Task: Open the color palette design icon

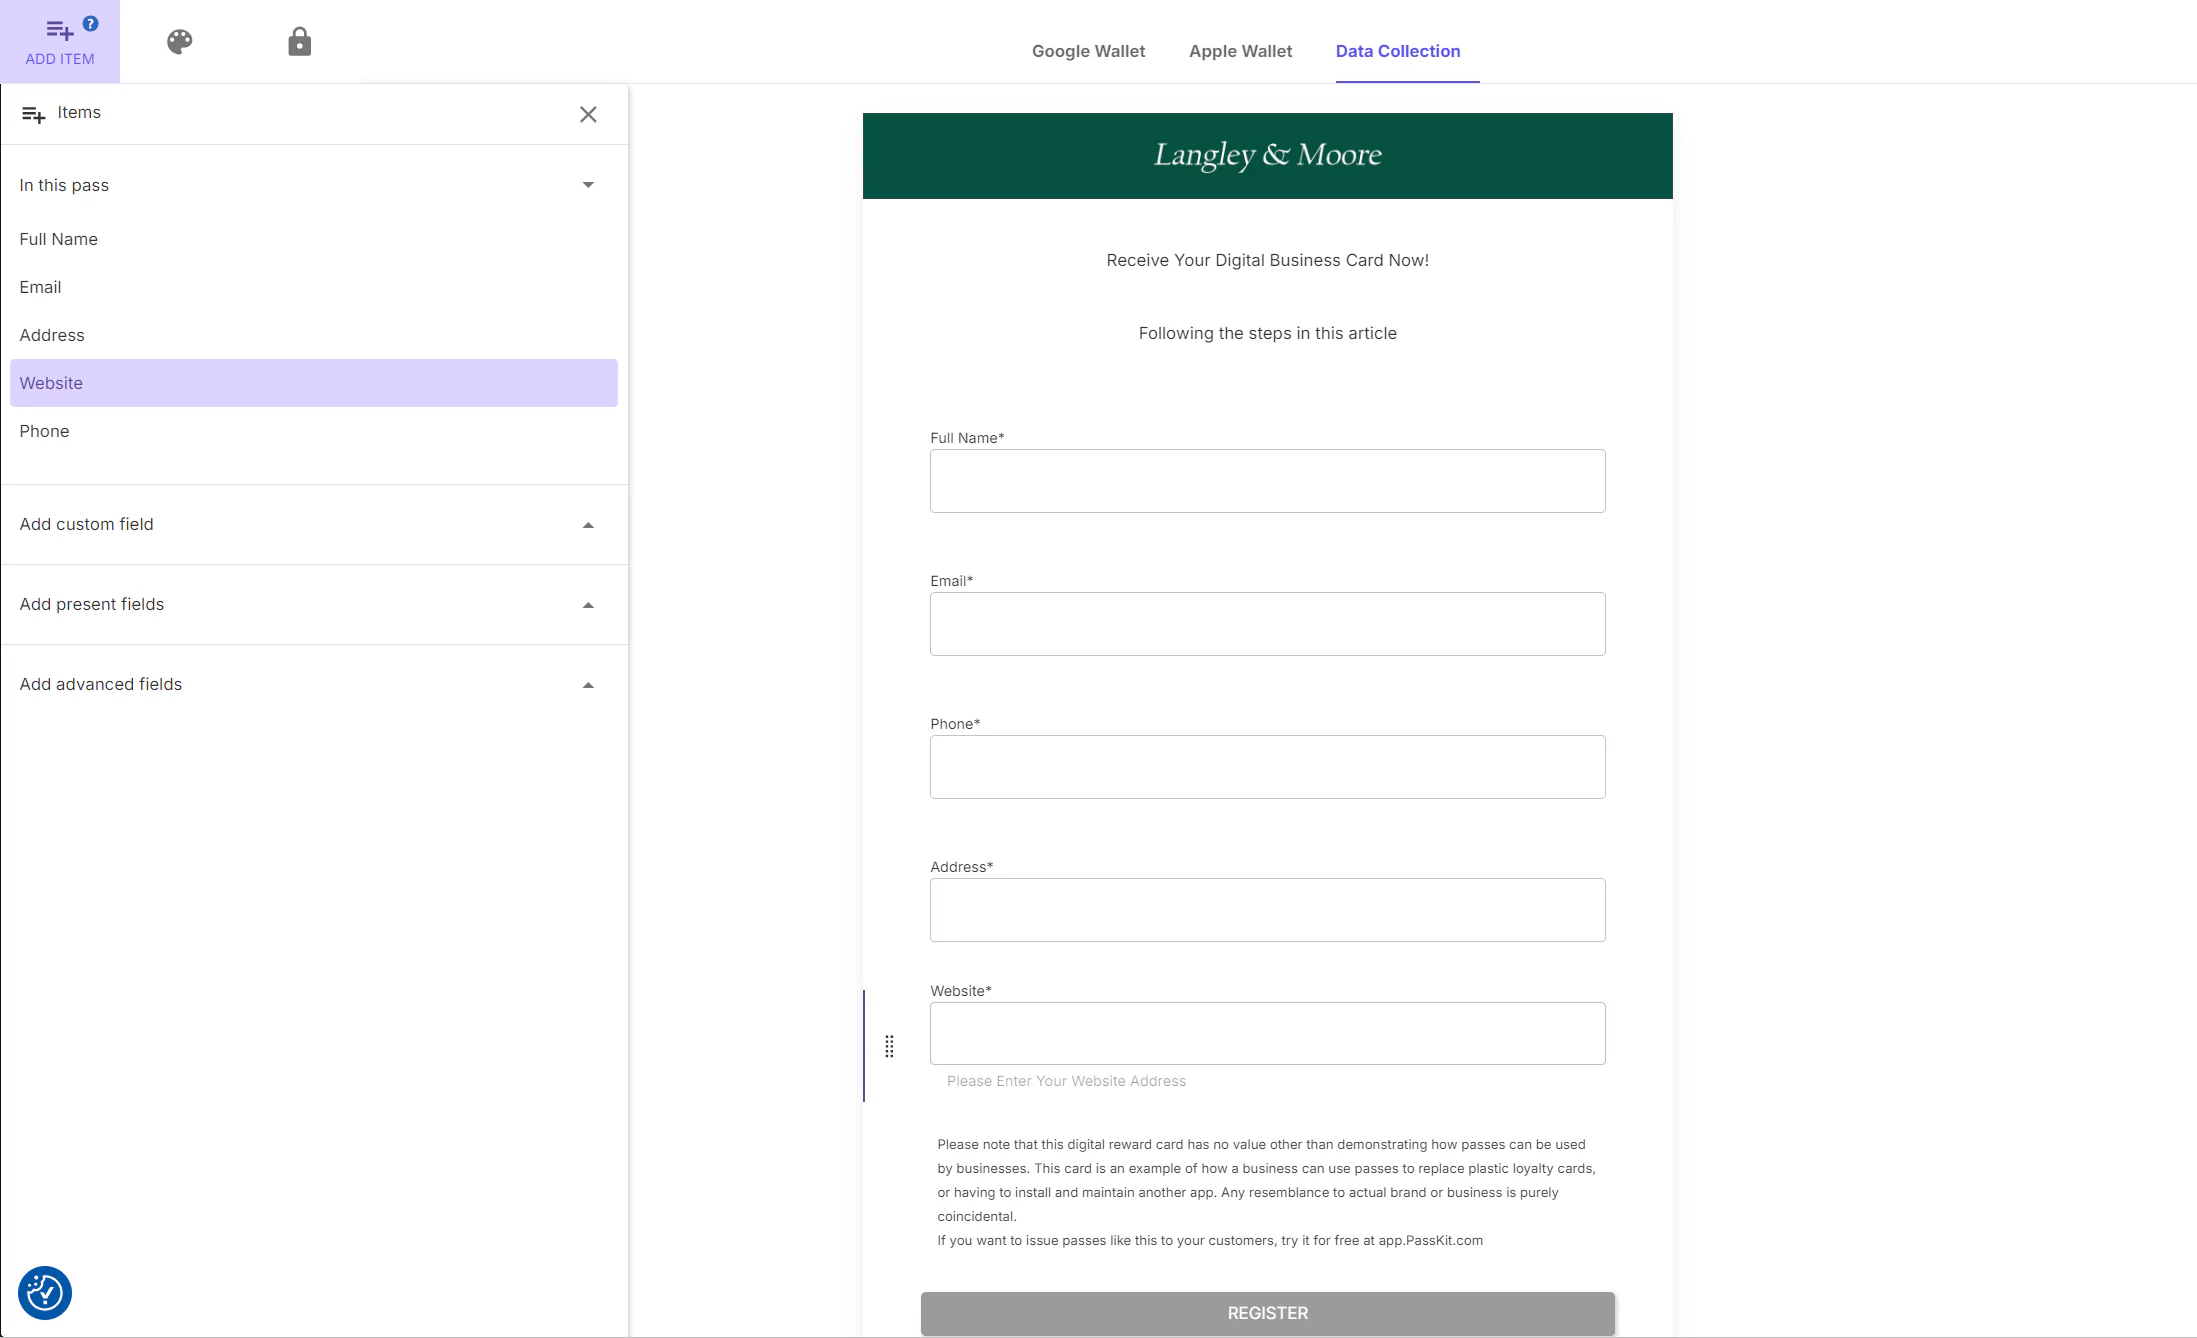Action: click(180, 42)
